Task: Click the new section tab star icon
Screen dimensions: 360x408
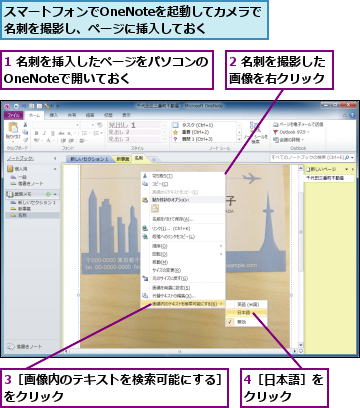Action: [x=154, y=160]
